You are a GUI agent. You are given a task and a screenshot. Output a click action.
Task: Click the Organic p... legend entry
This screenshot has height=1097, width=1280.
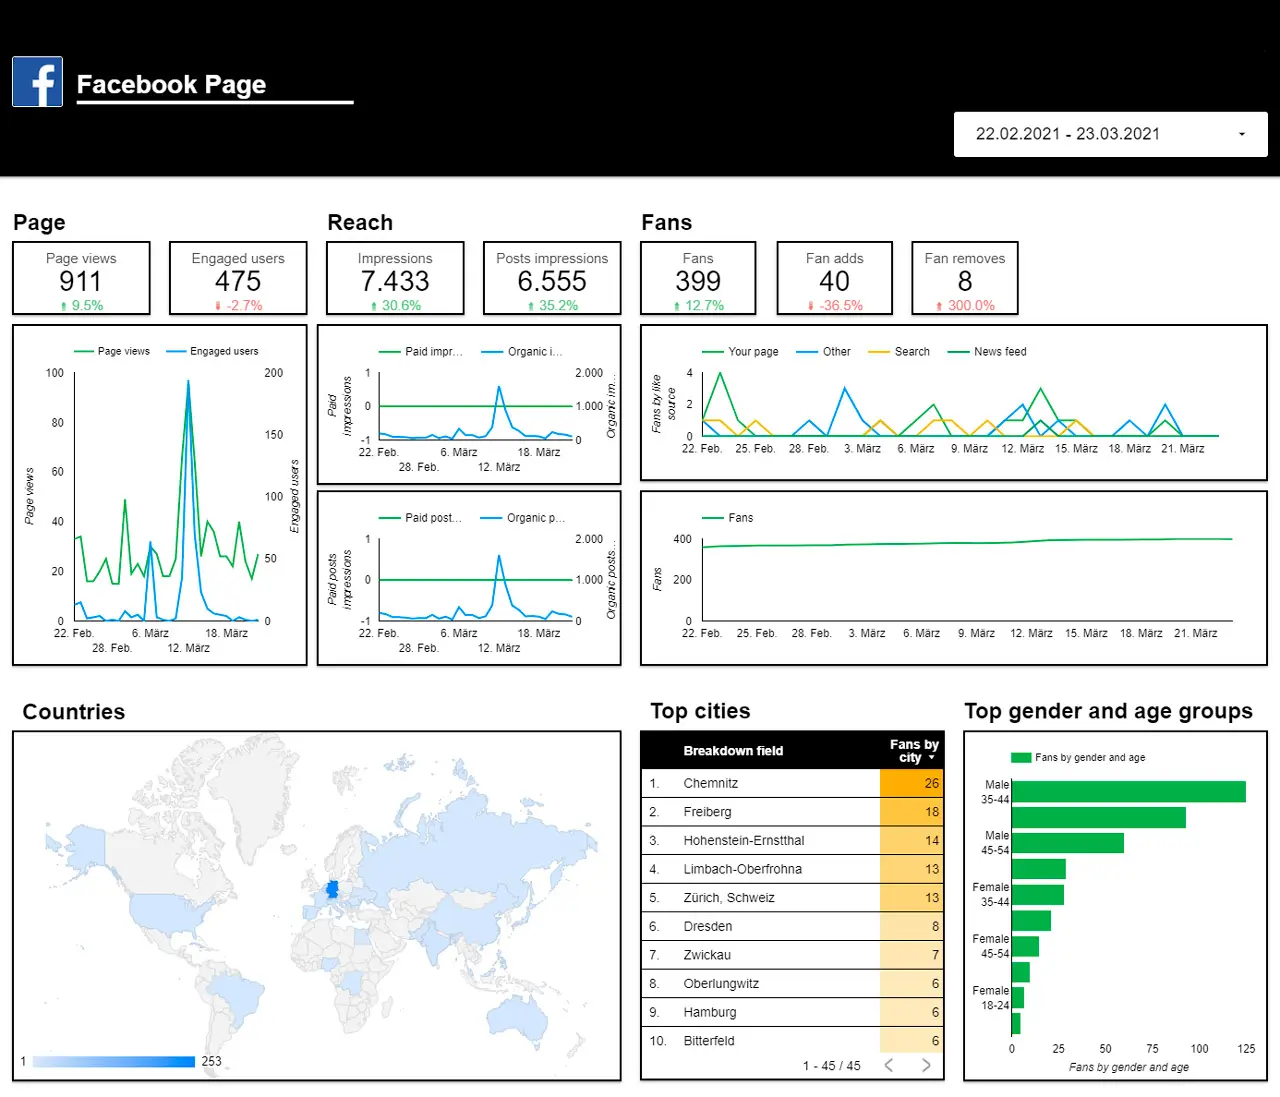click(x=523, y=517)
